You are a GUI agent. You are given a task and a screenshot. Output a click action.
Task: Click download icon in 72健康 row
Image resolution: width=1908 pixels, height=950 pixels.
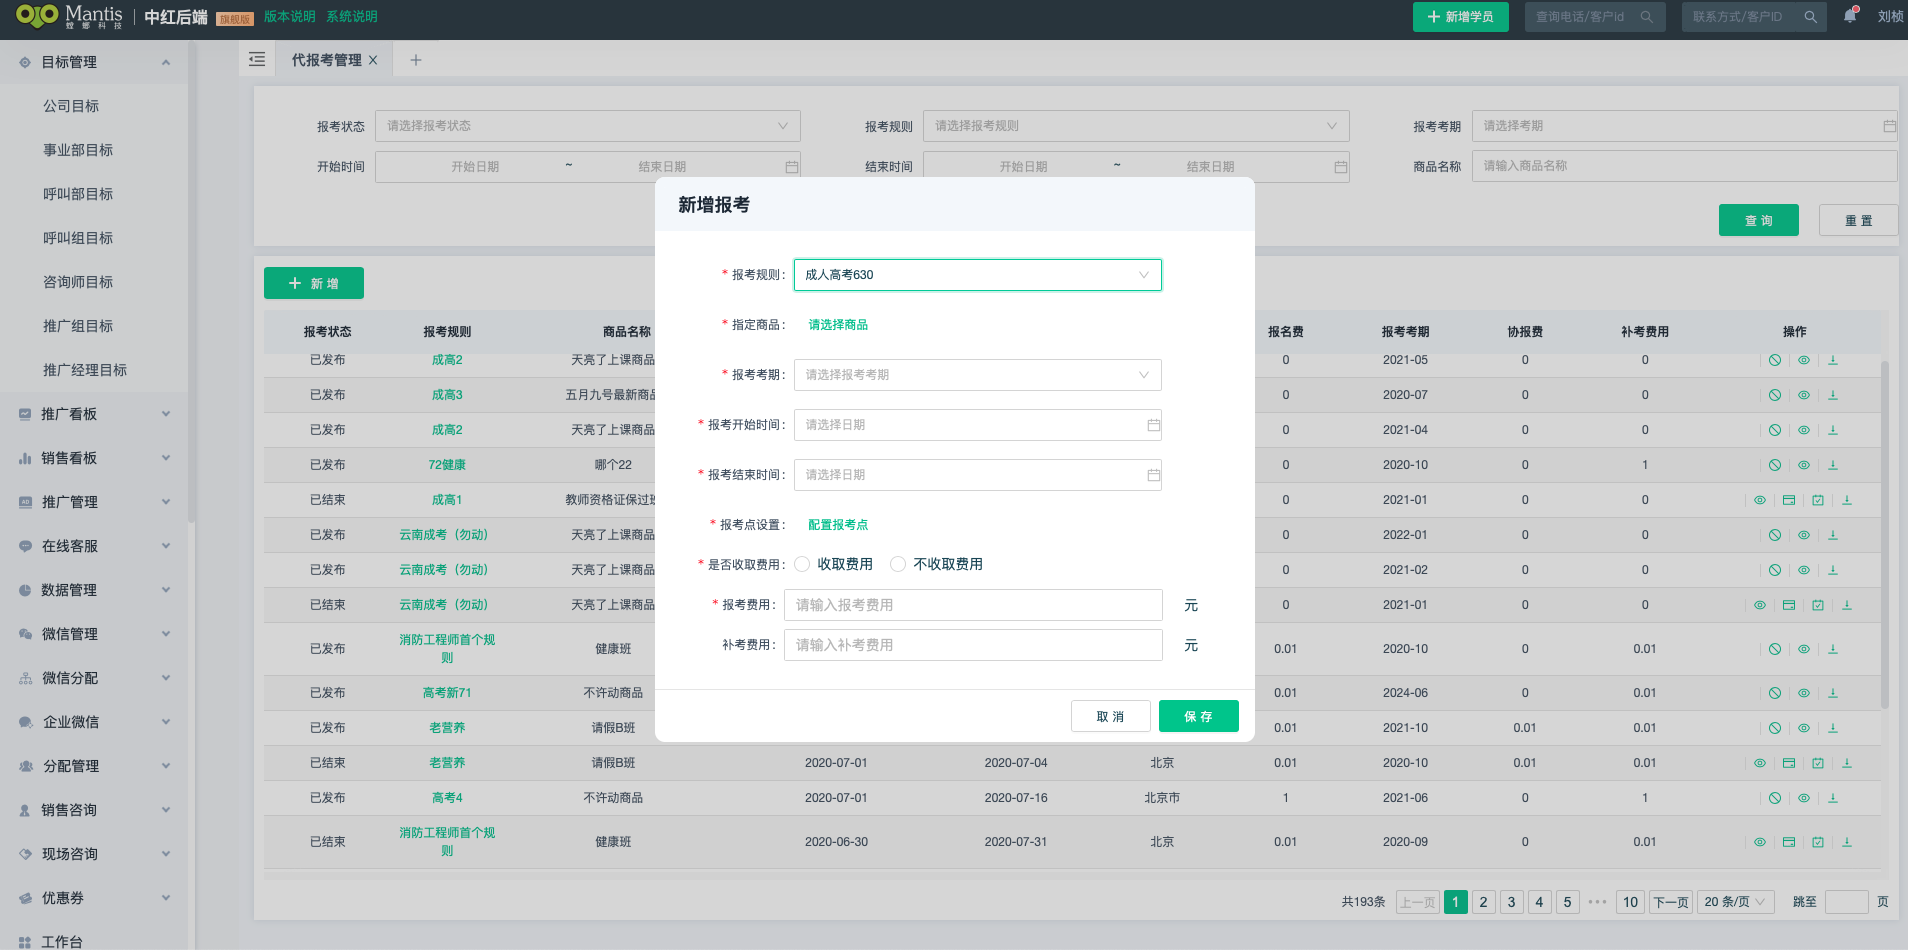coord(1833,465)
